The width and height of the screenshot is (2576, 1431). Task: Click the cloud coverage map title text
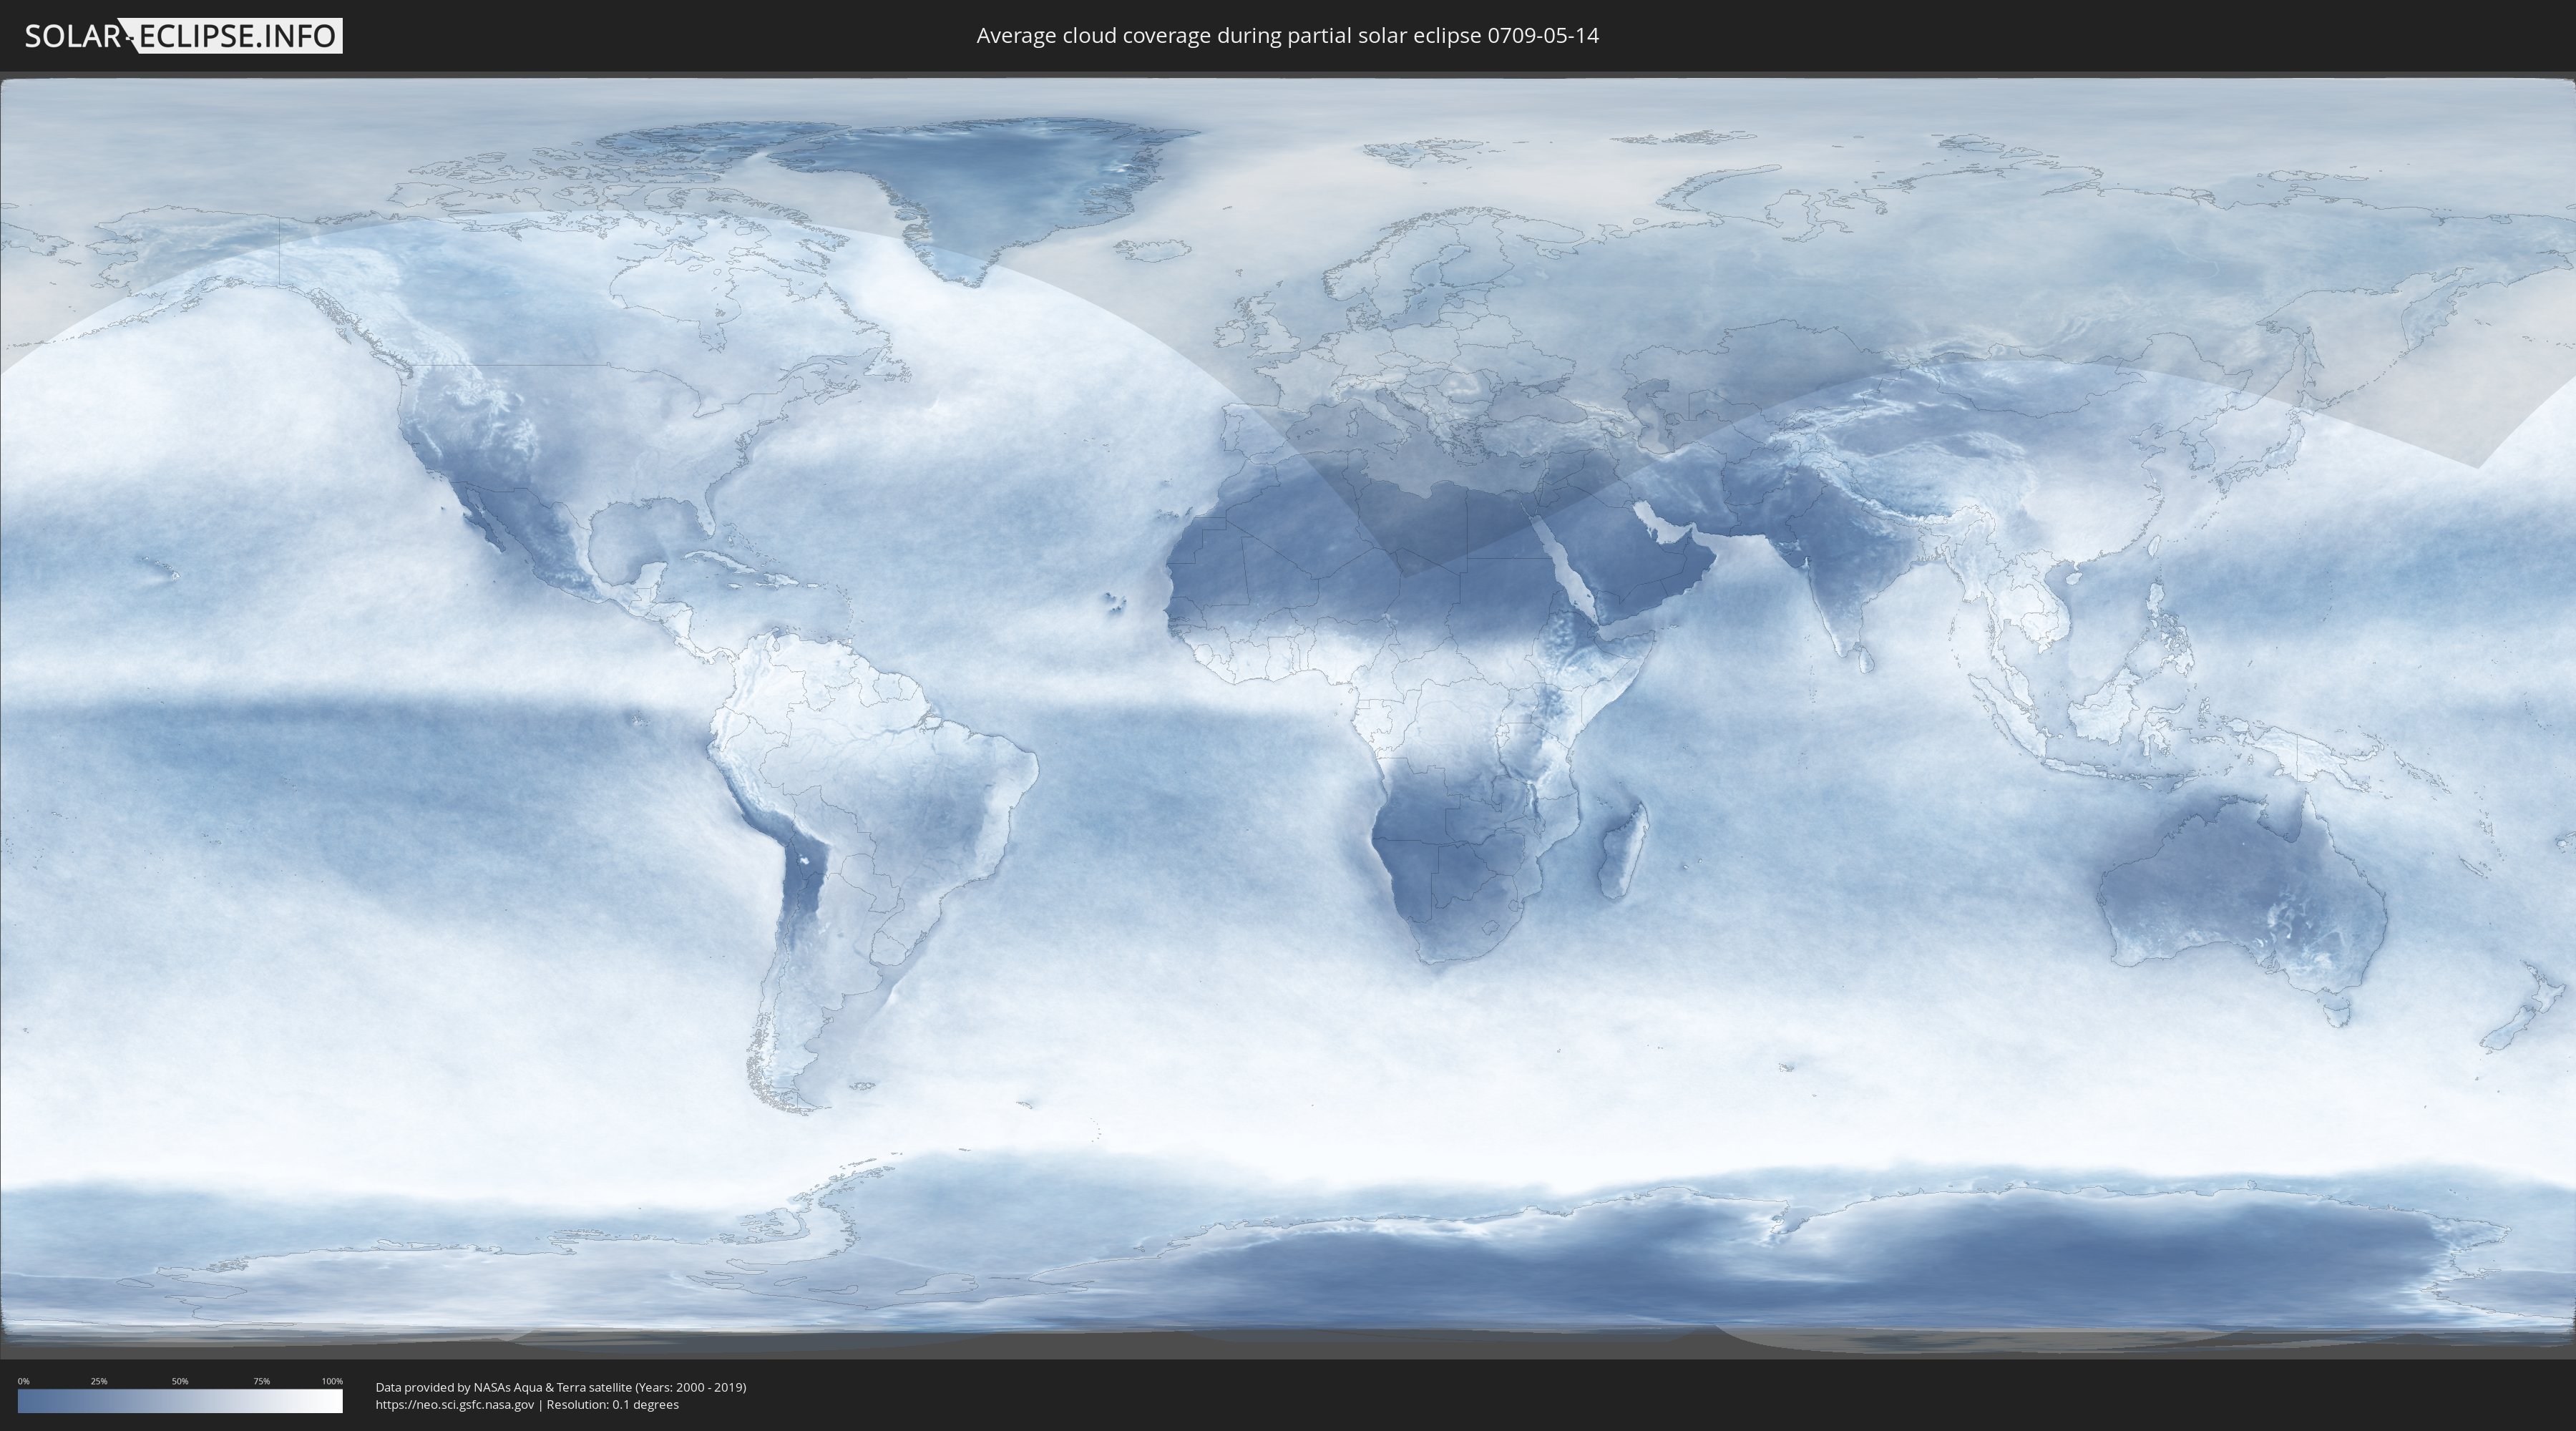(1287, 36)
